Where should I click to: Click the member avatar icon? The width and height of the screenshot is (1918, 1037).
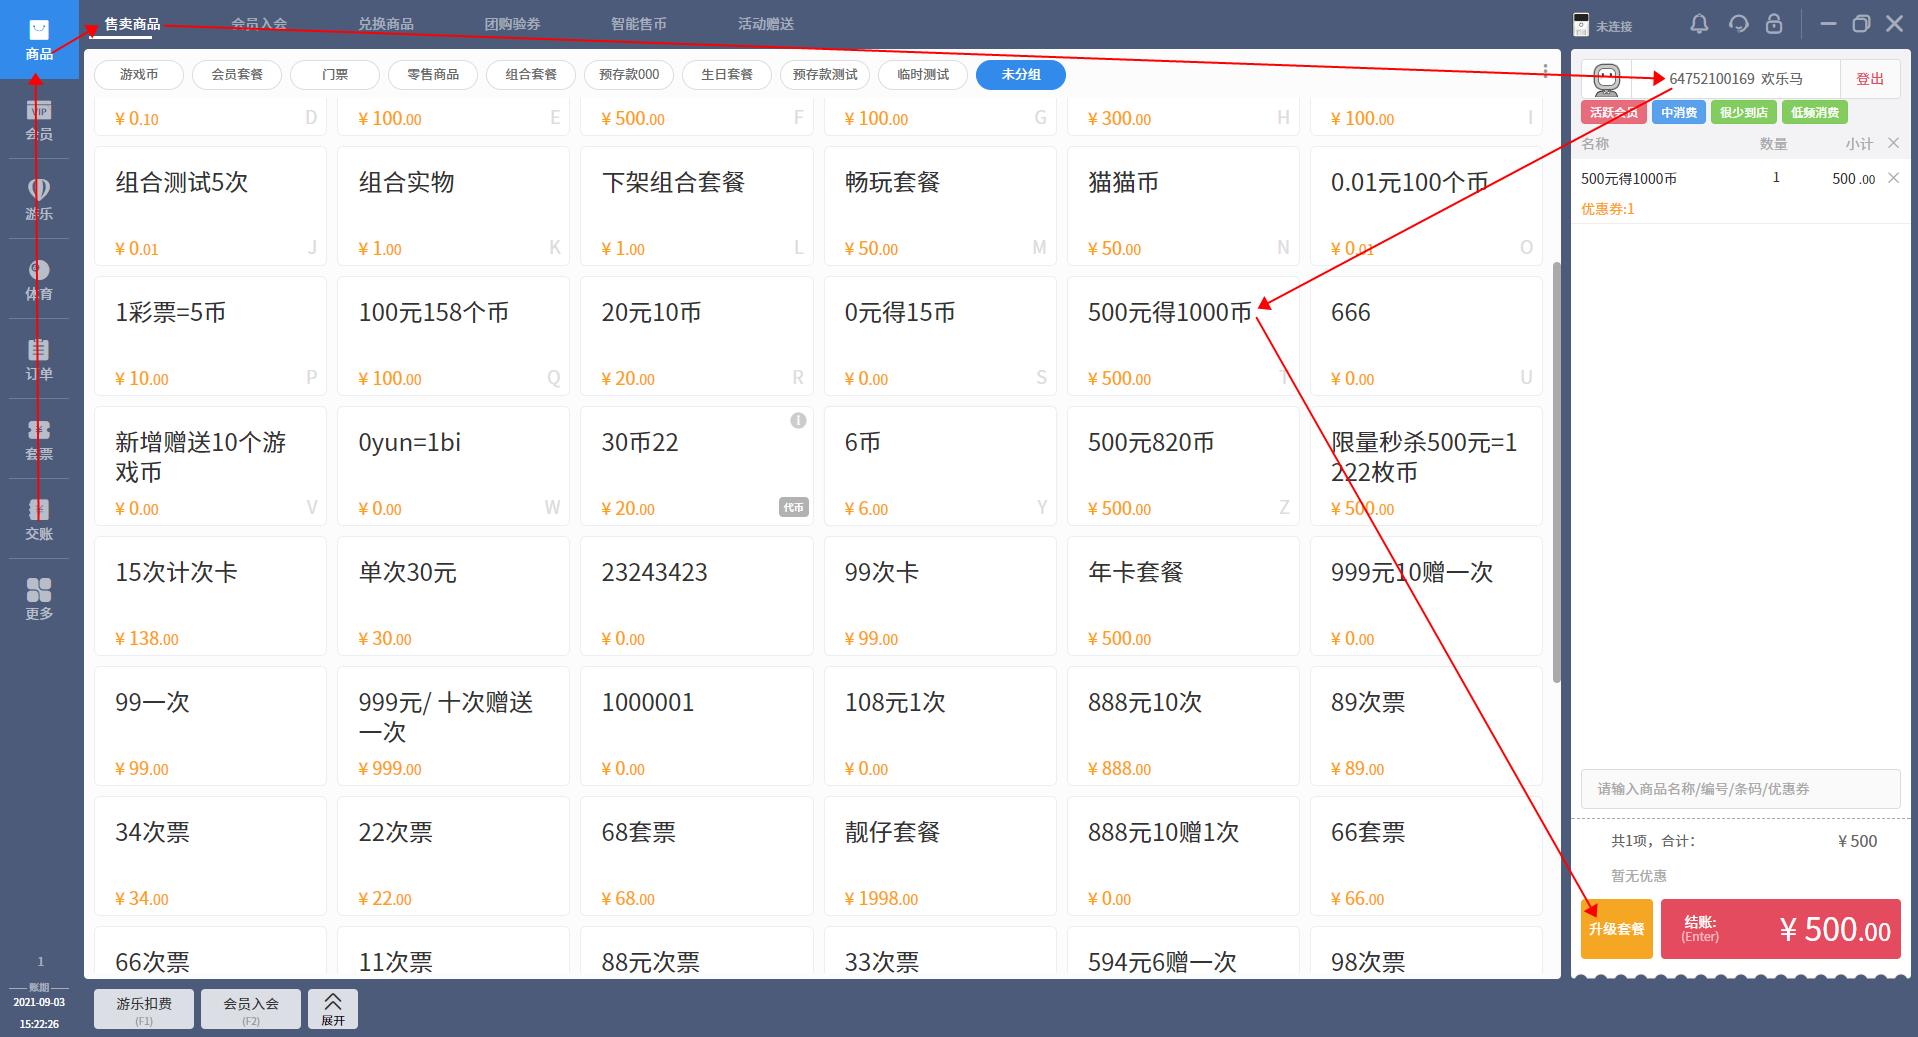(x=1606, y=78)
